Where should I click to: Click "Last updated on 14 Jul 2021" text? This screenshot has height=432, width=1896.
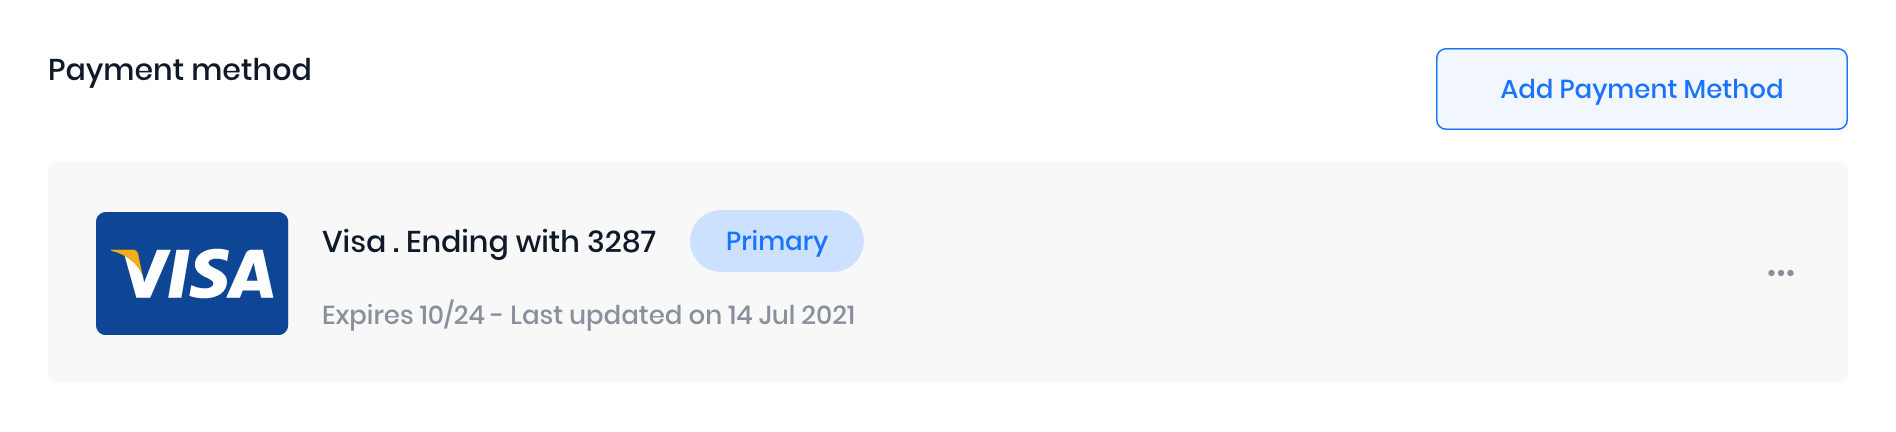point(682,315)
